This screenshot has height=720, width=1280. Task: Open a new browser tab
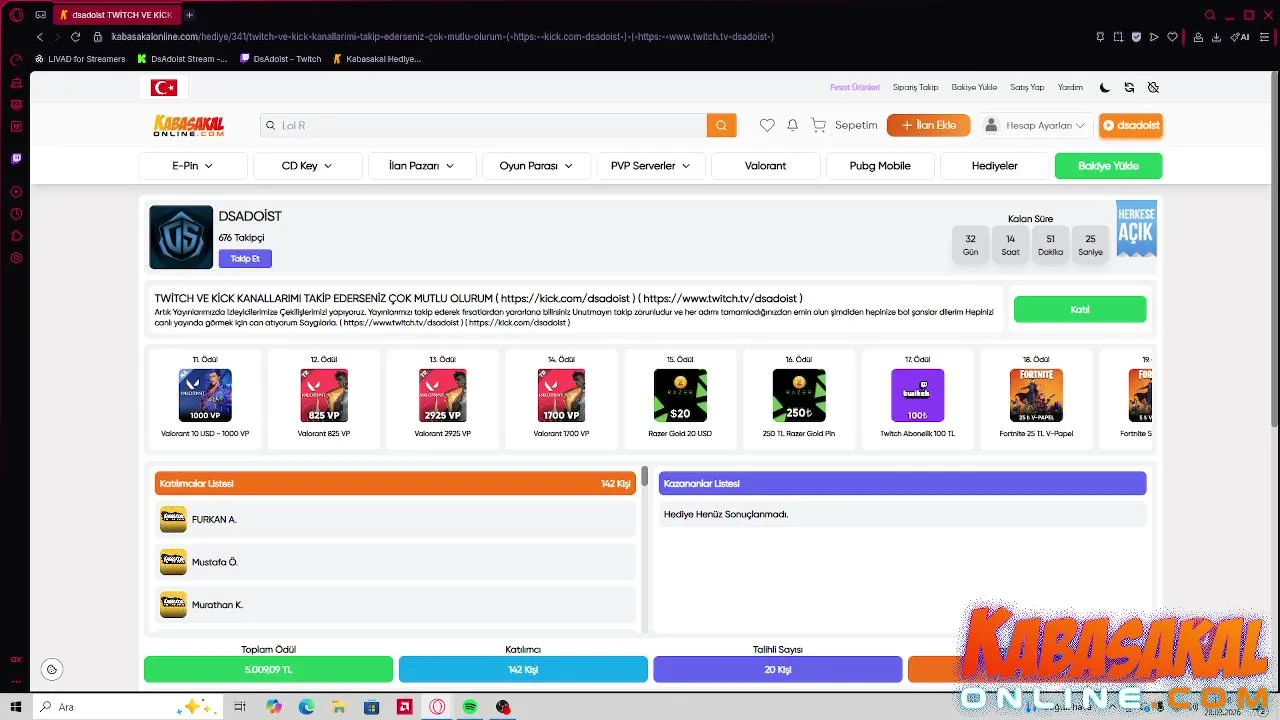[189, 15]
